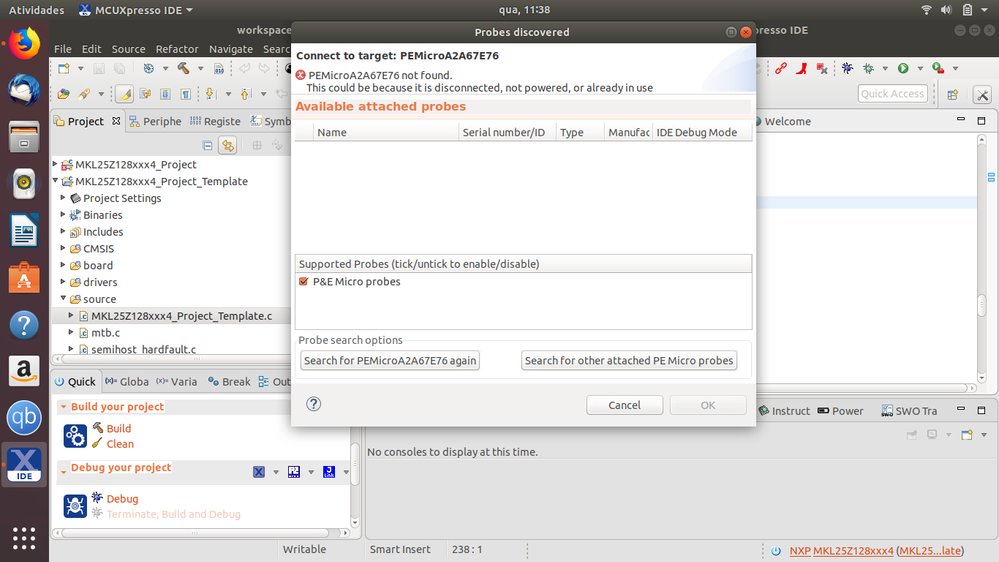Open the binary file toolbar icon
The width and height of the screenshot is (999, 562).
219,68
